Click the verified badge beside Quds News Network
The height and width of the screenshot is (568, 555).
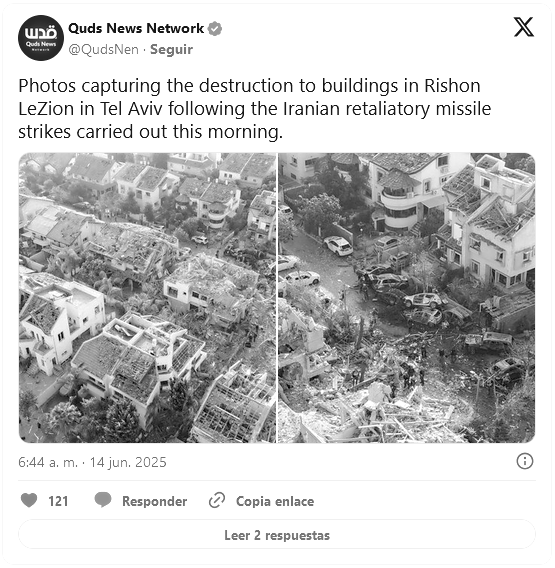pos(215,29)
